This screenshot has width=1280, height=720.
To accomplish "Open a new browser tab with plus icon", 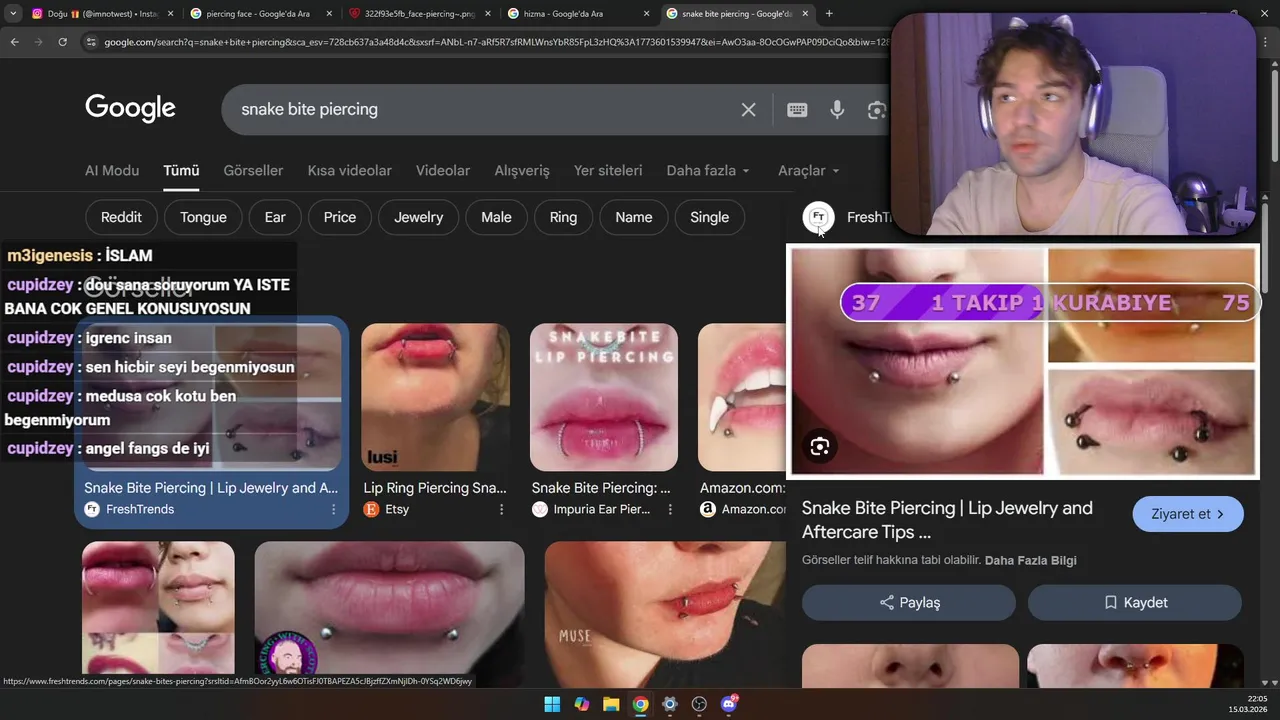I will [x=829, y=14].
